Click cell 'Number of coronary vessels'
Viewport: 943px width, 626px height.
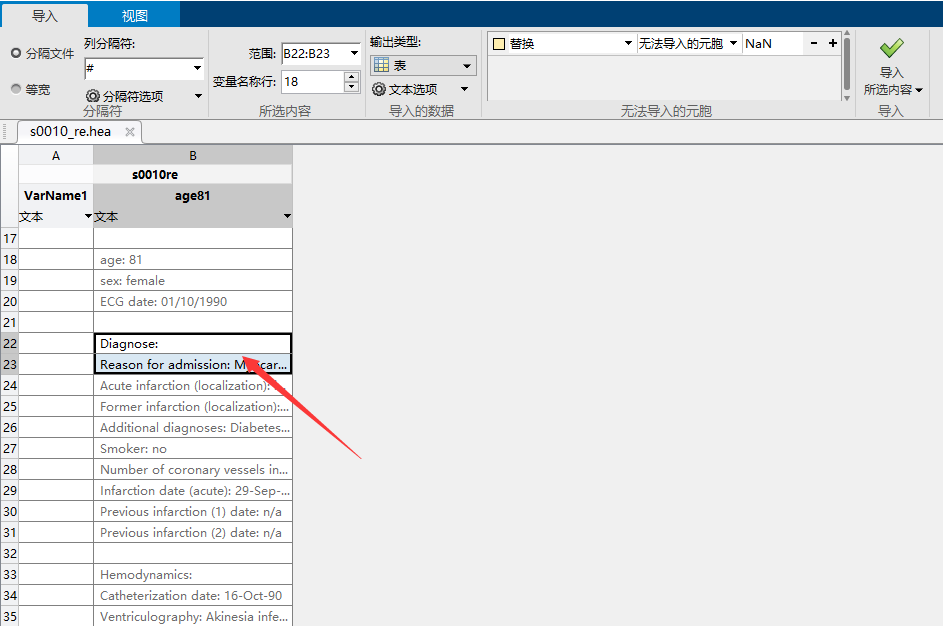coord(192,470)
